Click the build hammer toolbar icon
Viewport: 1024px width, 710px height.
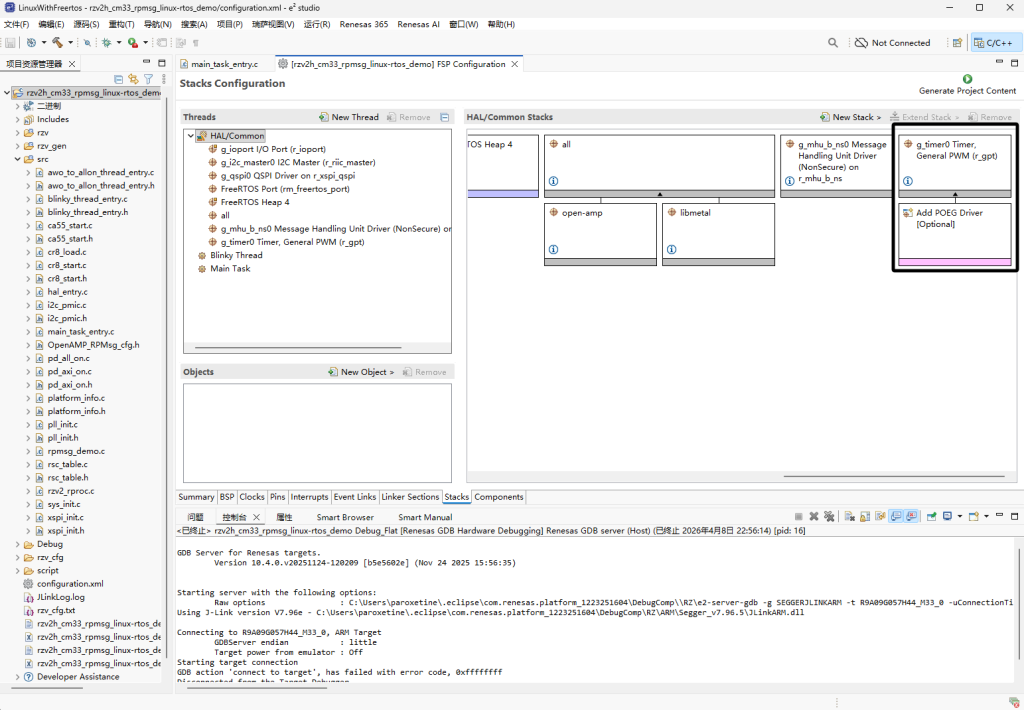tap(57, 43)
